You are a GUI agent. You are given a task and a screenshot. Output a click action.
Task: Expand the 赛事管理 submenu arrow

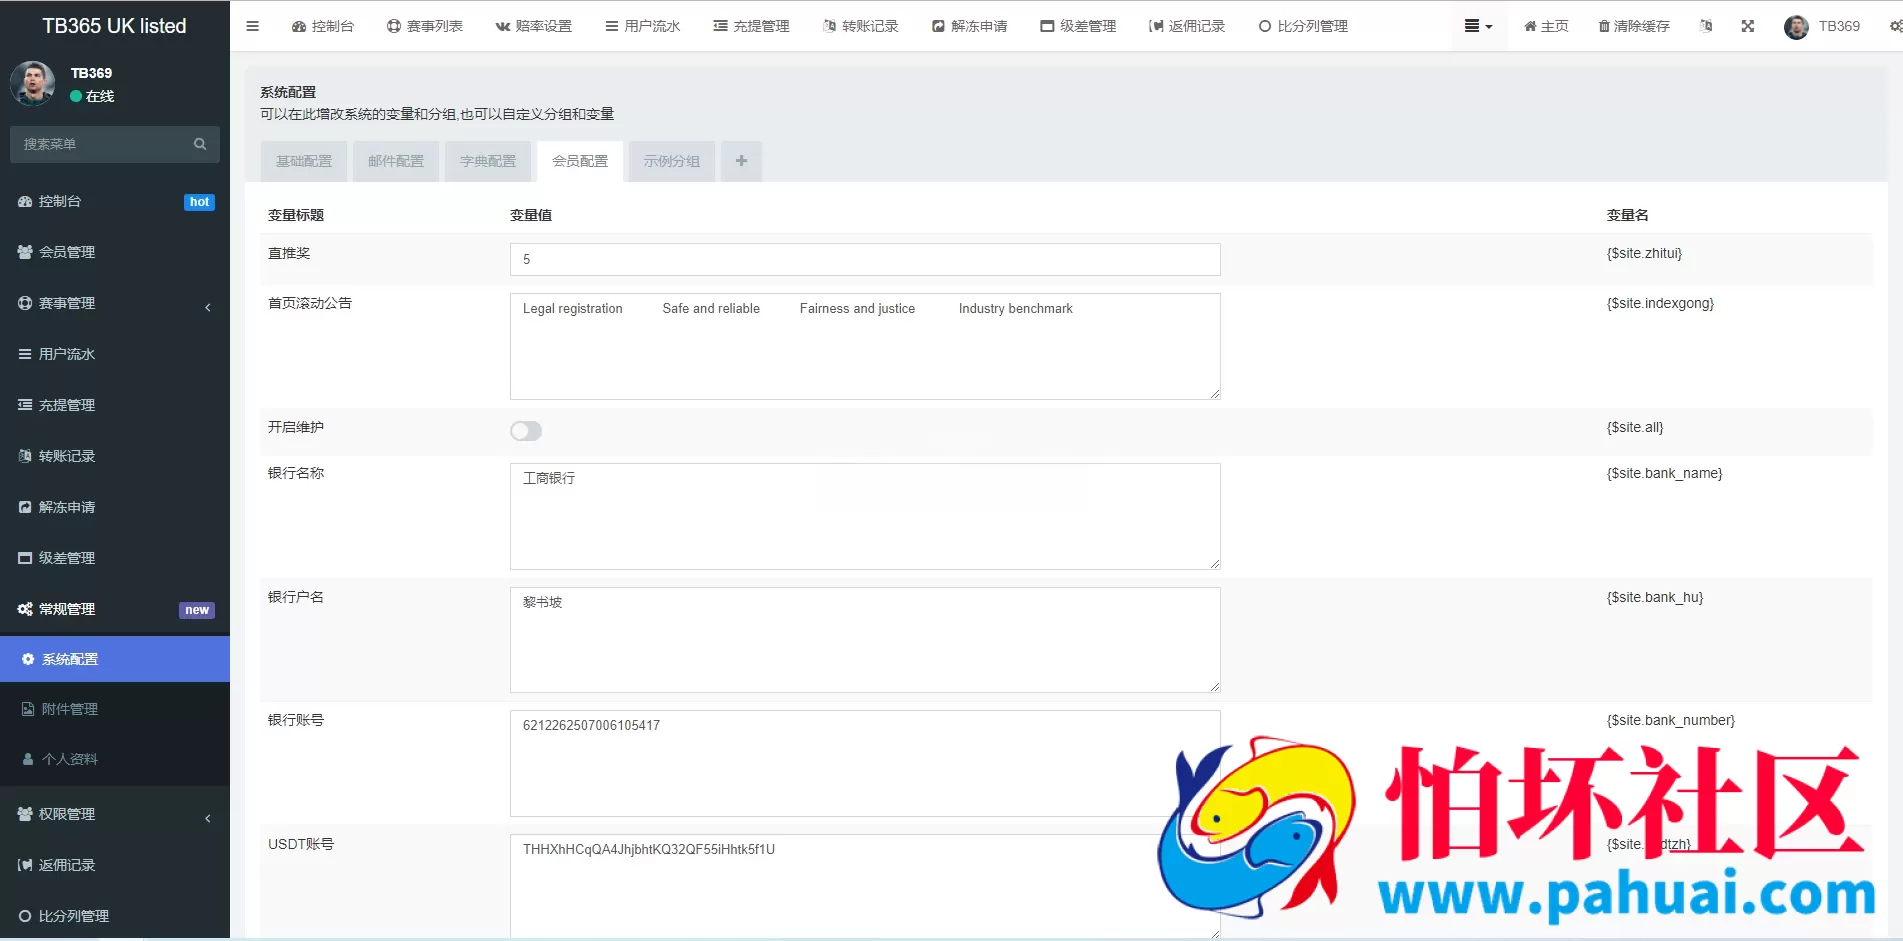point(208,307)
